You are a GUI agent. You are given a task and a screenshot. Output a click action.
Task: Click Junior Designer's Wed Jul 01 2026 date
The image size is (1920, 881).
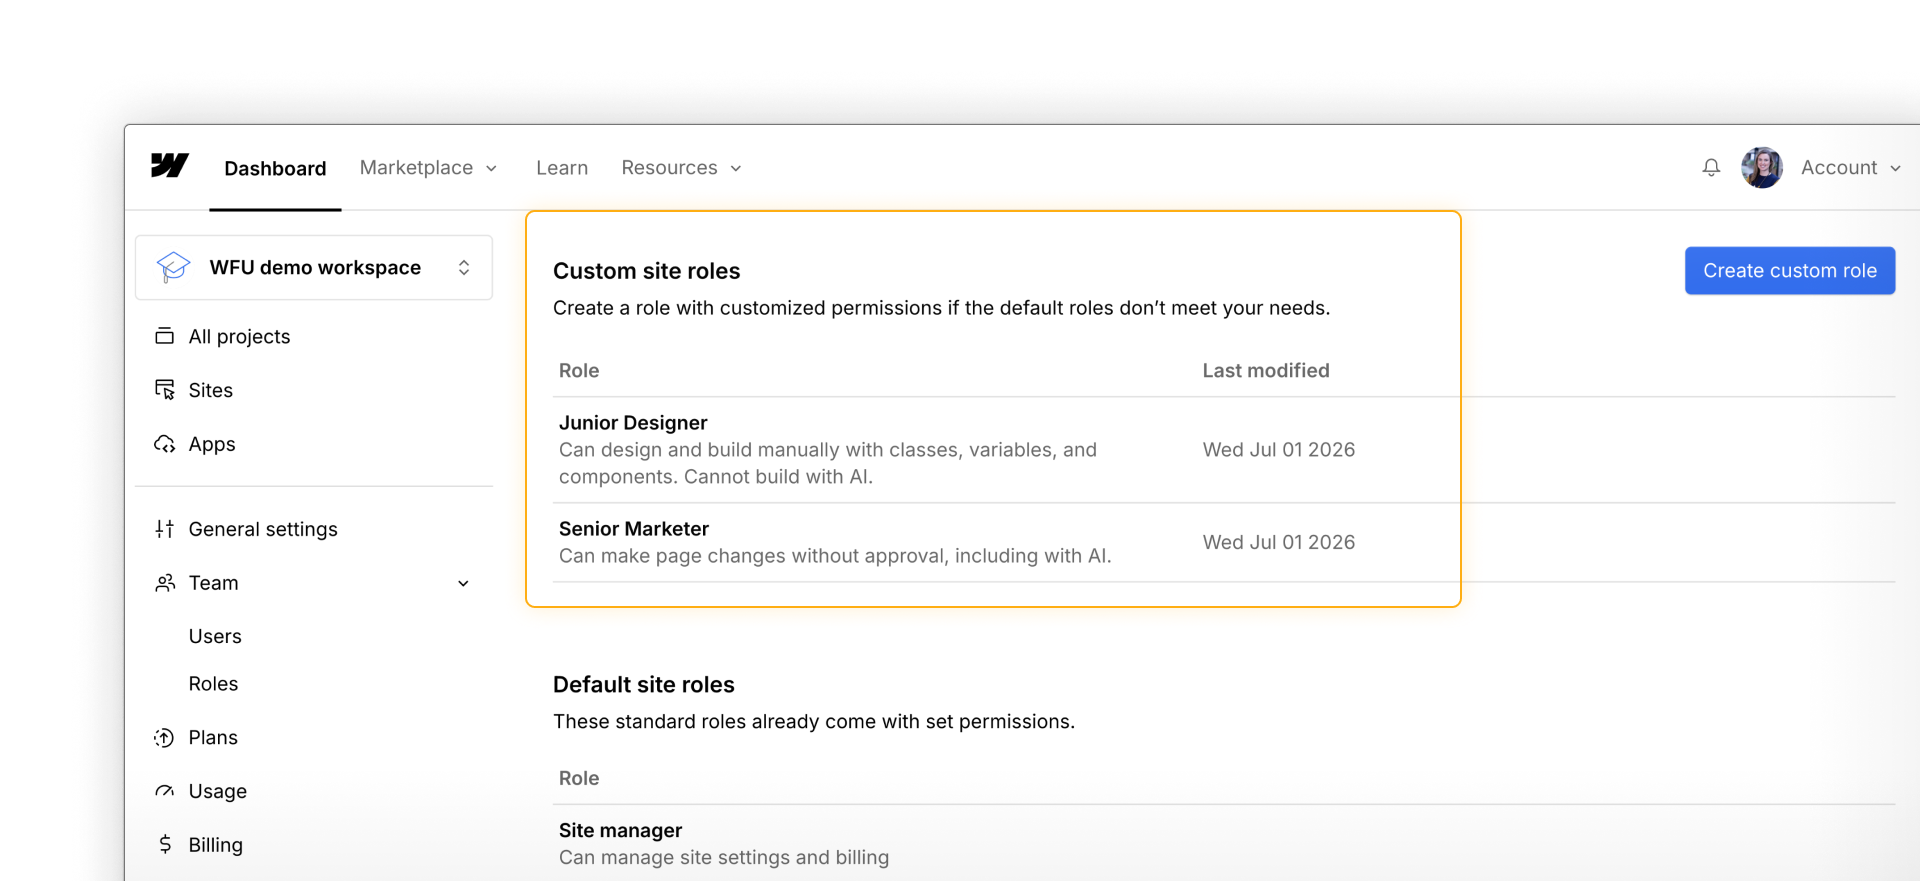coord(1279,450)
